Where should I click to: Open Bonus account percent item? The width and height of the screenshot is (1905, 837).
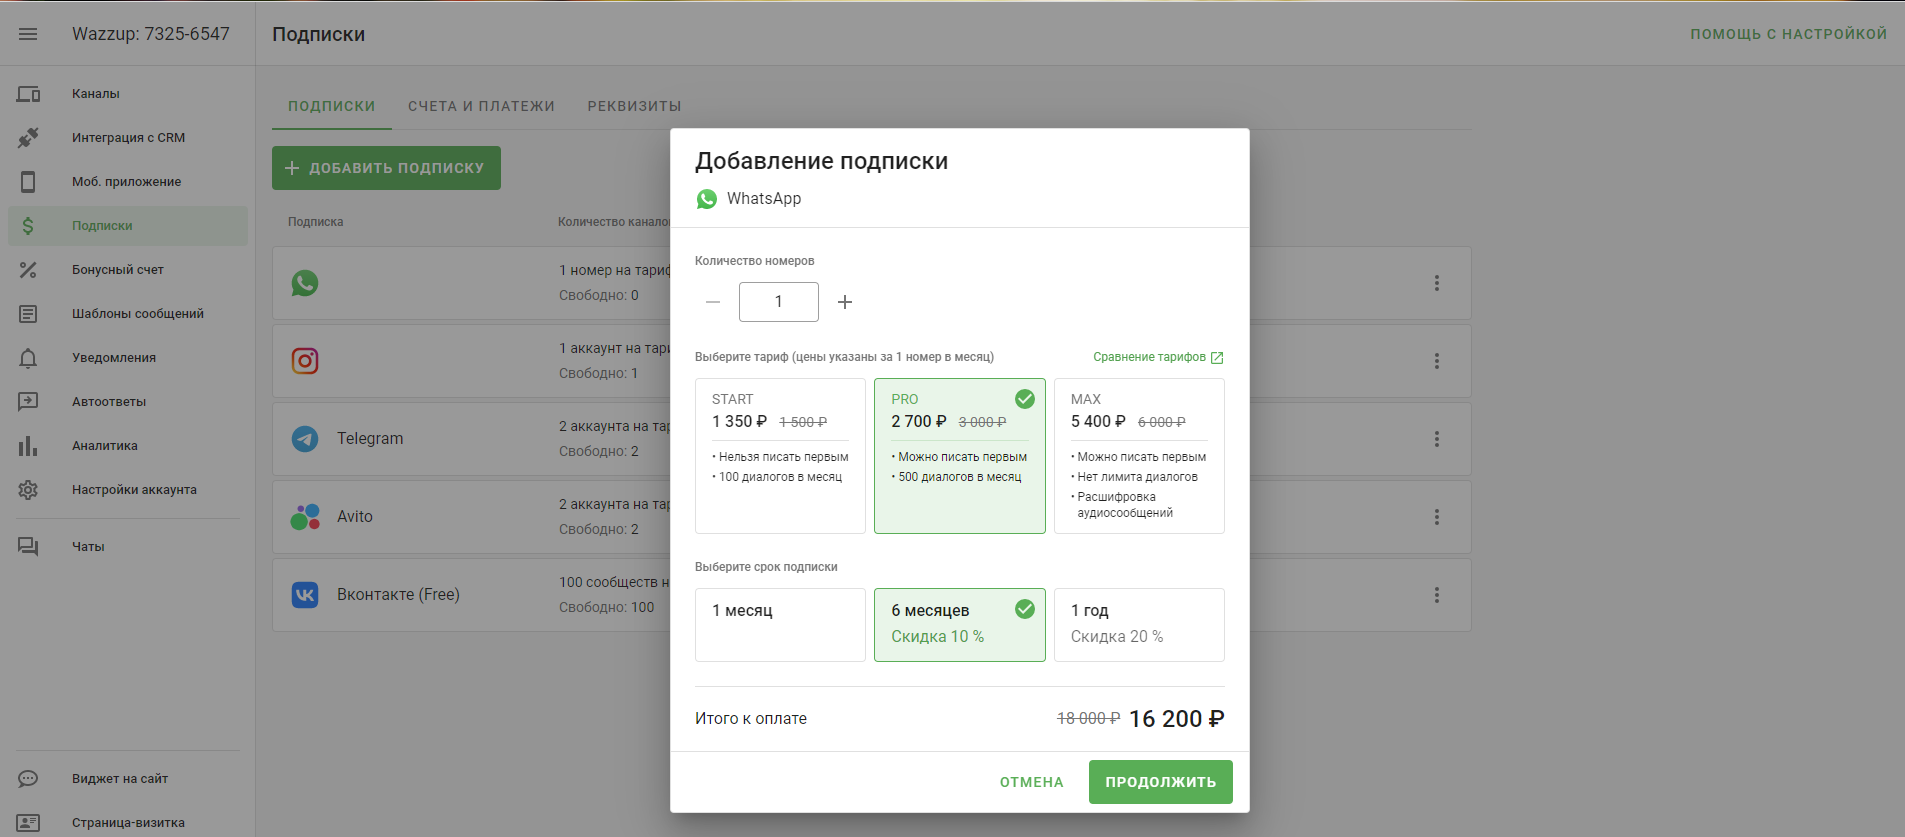(x=28, y=270)
